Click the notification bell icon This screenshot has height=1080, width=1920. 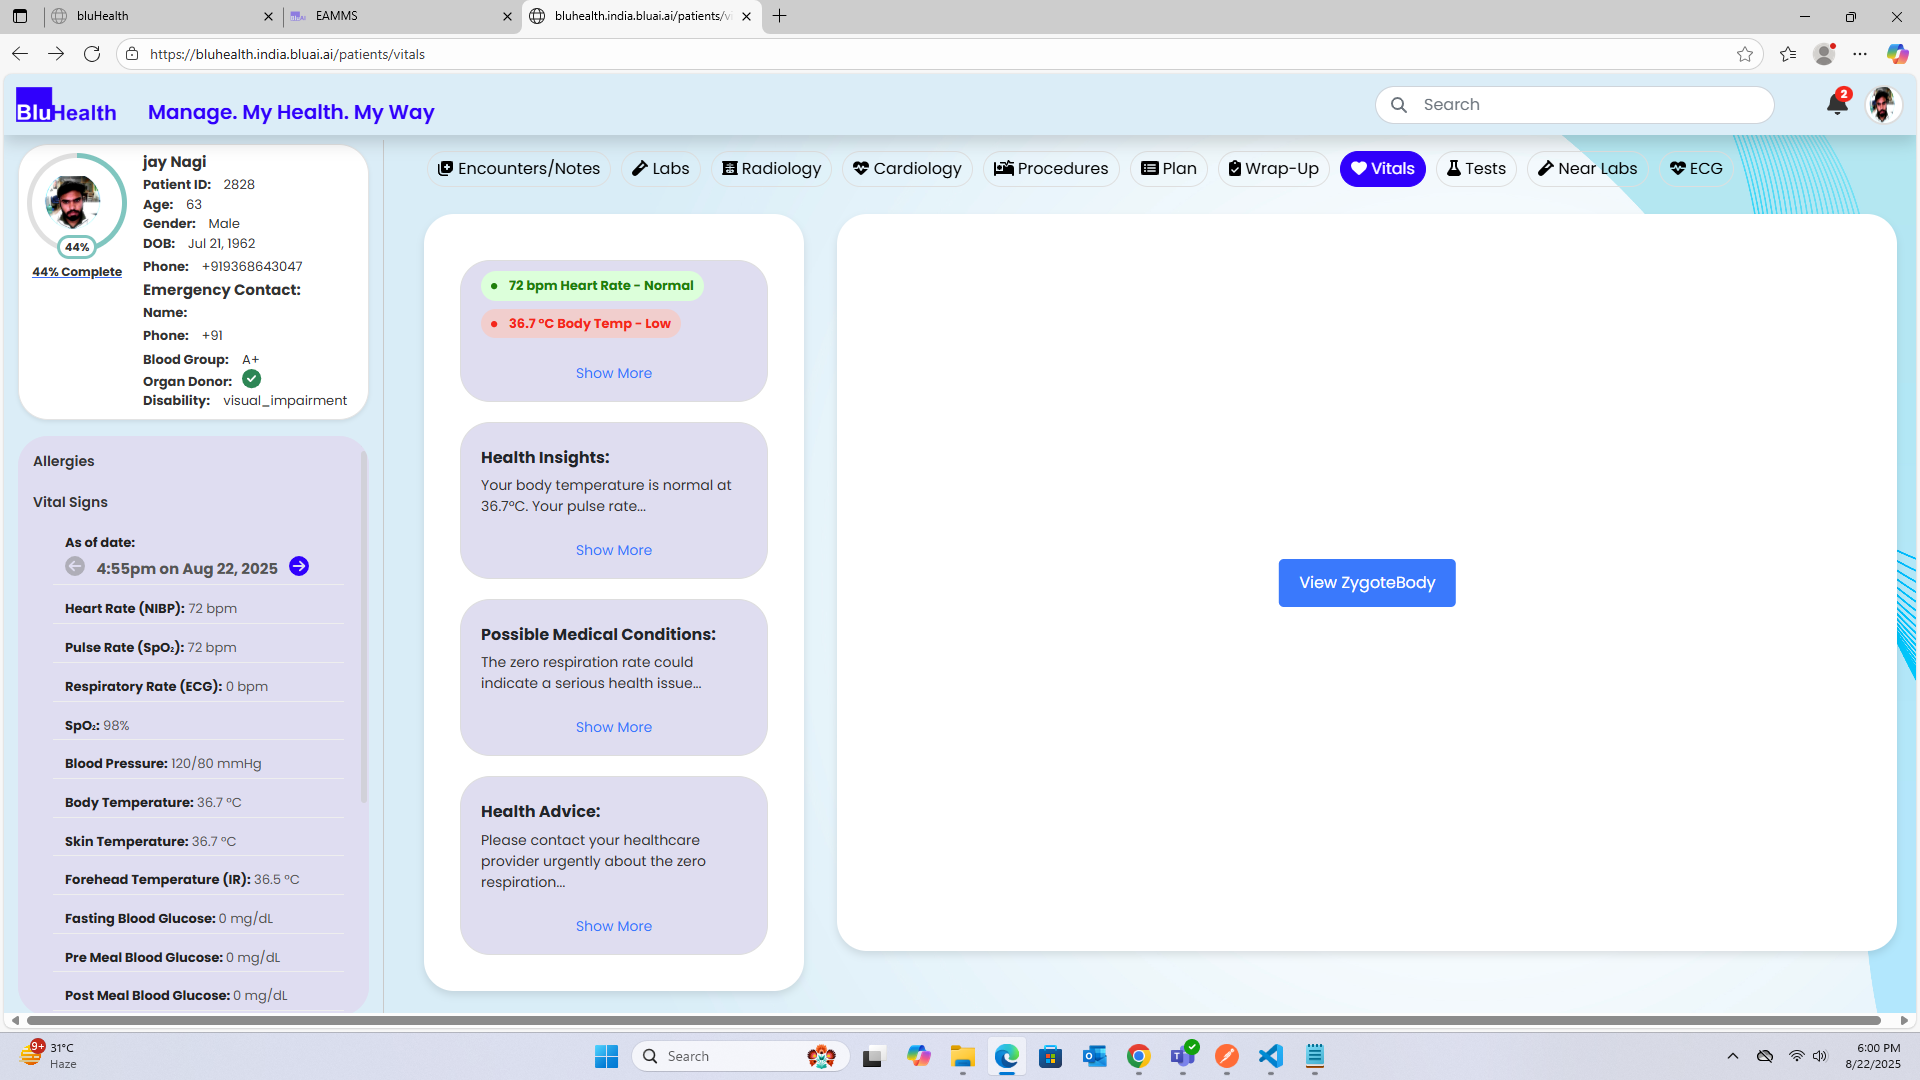pos(1836,104)
